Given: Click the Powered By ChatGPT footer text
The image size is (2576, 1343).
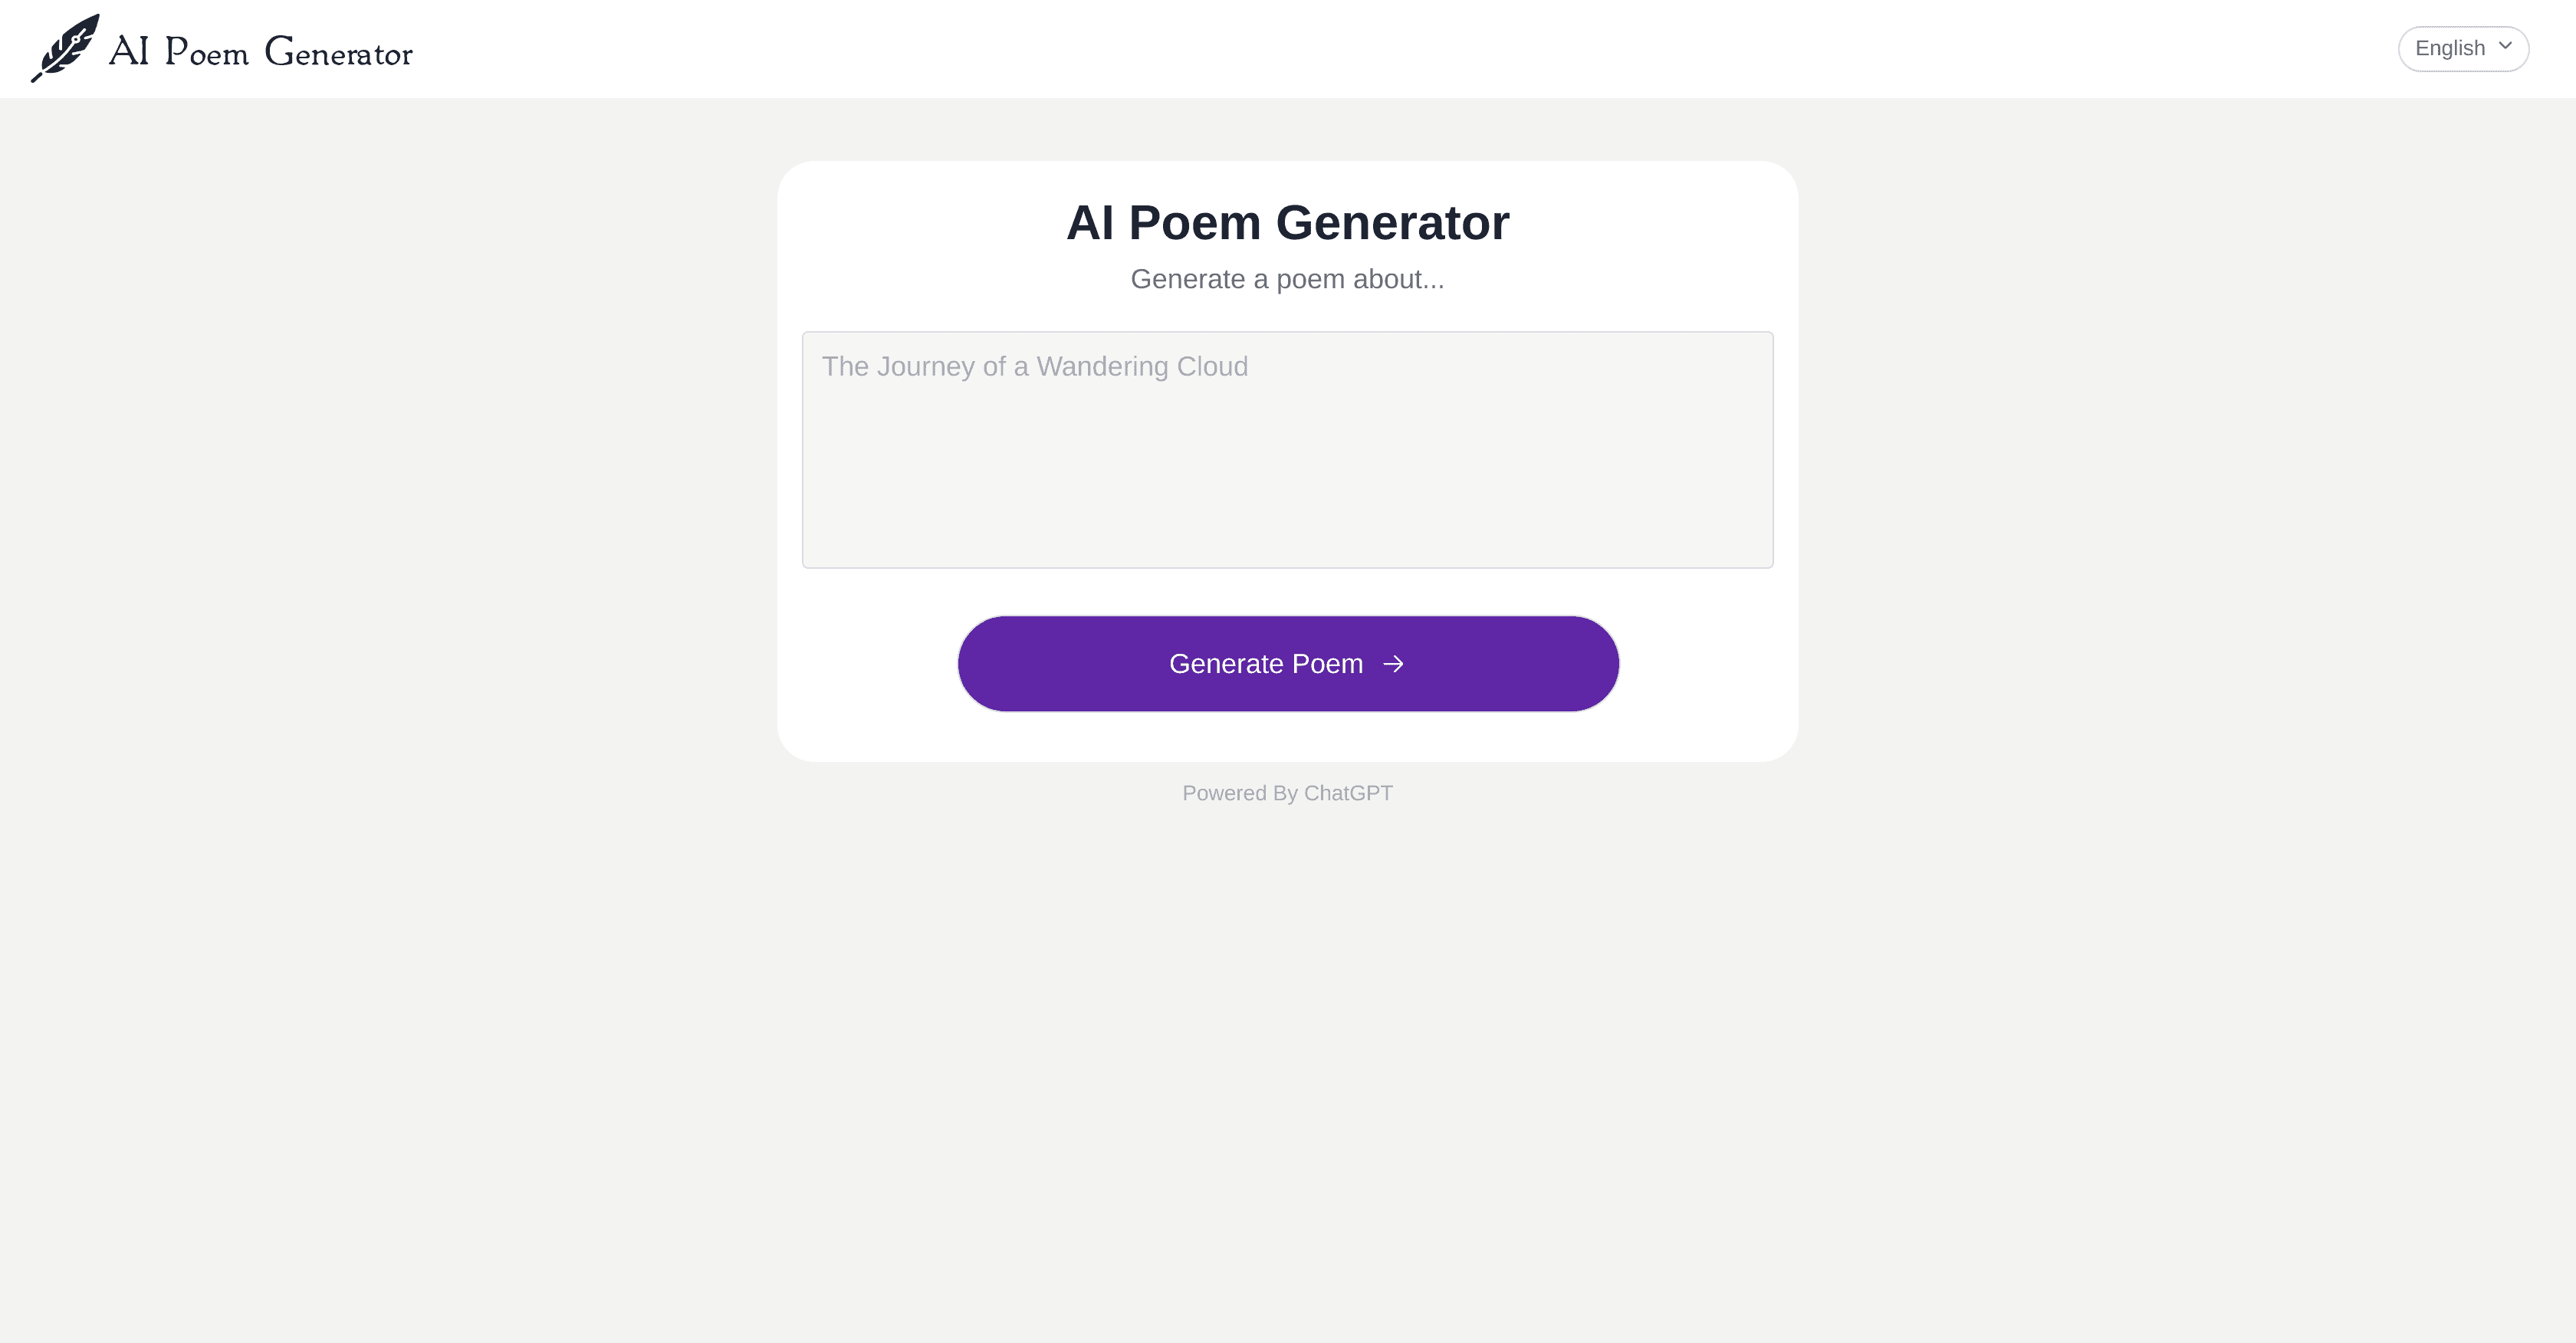Looking at the screenshot, I should pyautogui.click(x=1287, y=793).
